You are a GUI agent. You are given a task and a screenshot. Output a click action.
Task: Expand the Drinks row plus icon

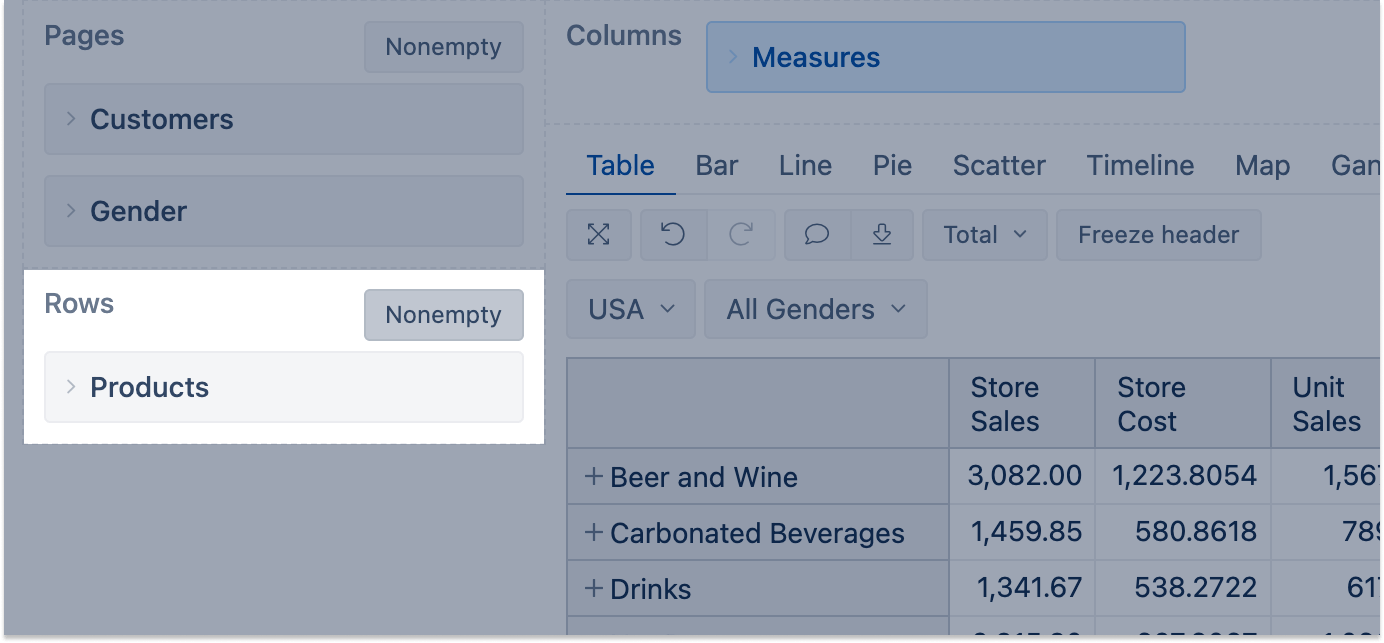tap(594, 589)
